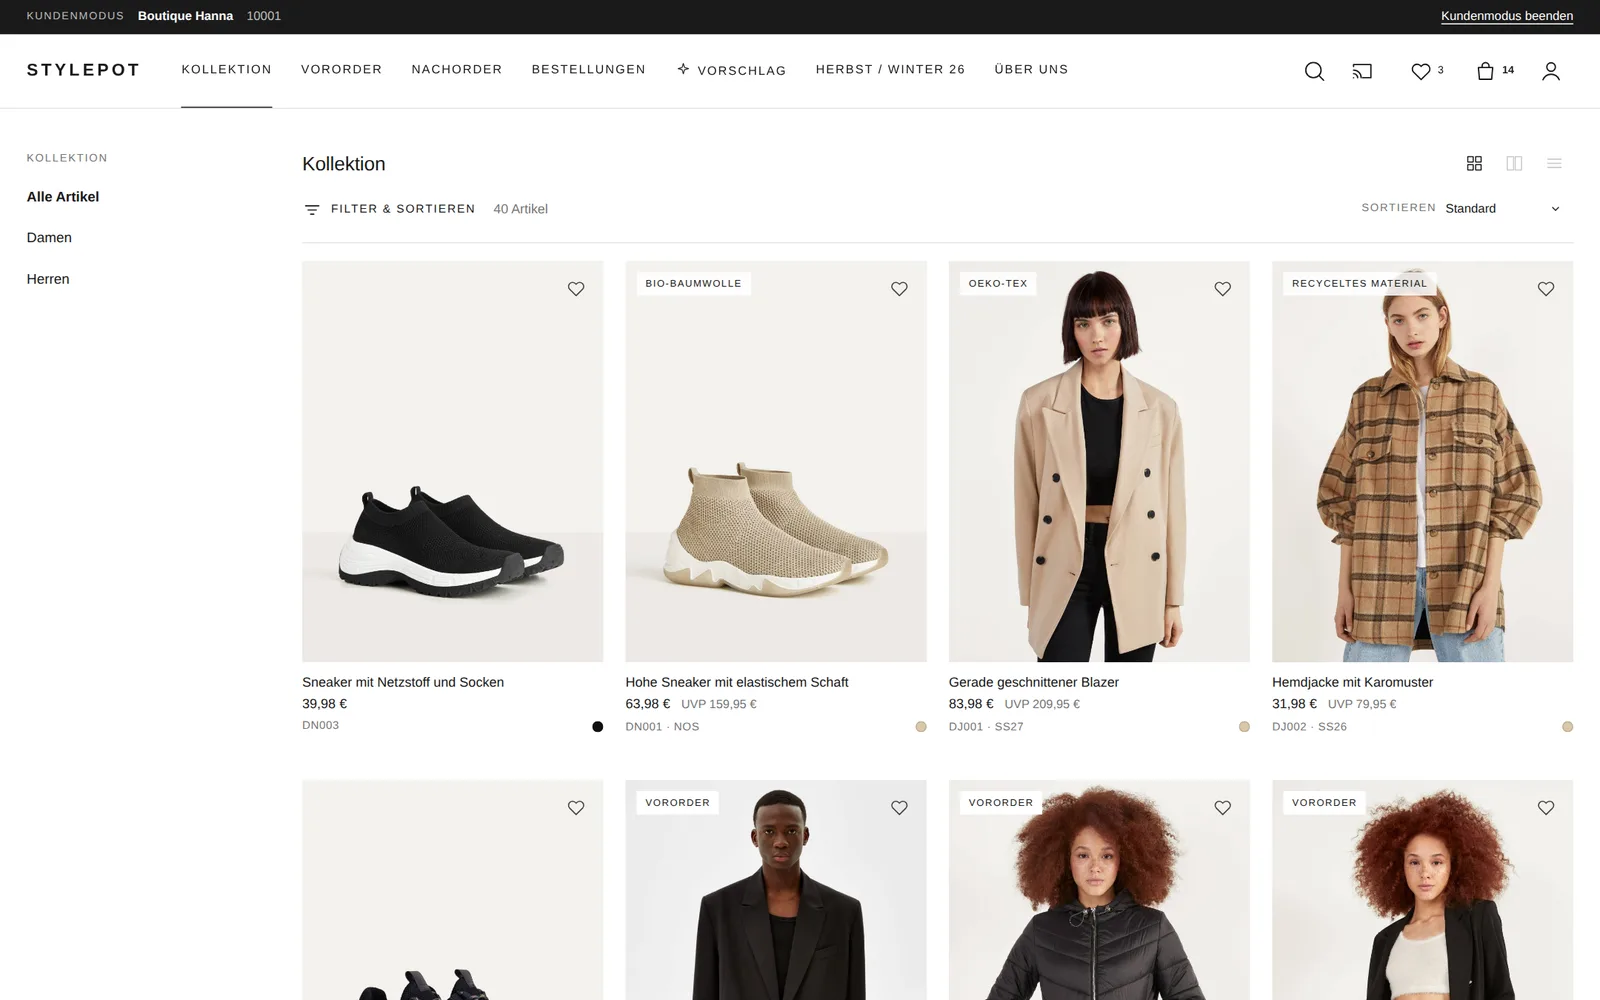This screenshot has width=1600, height=1000.
Task: Click the Recyceltes Material badge
Action: 1359,284
